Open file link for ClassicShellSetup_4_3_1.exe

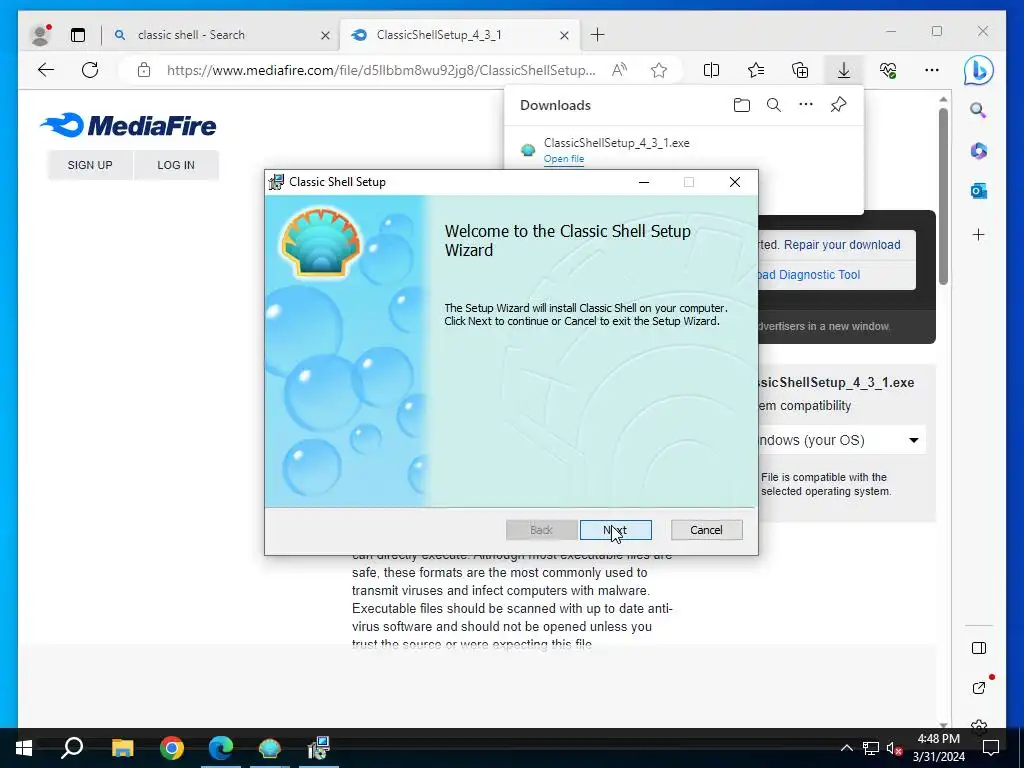coord(564,159)
